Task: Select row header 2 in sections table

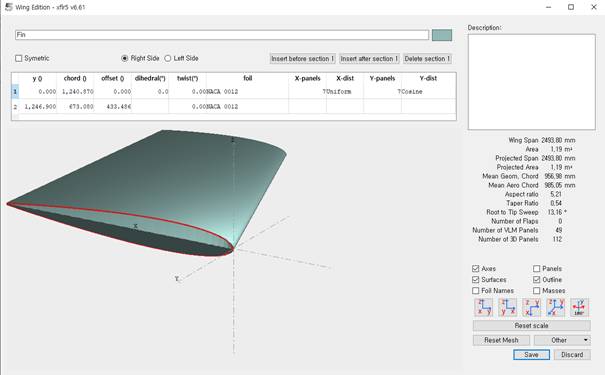Action: tap(15, 106)
